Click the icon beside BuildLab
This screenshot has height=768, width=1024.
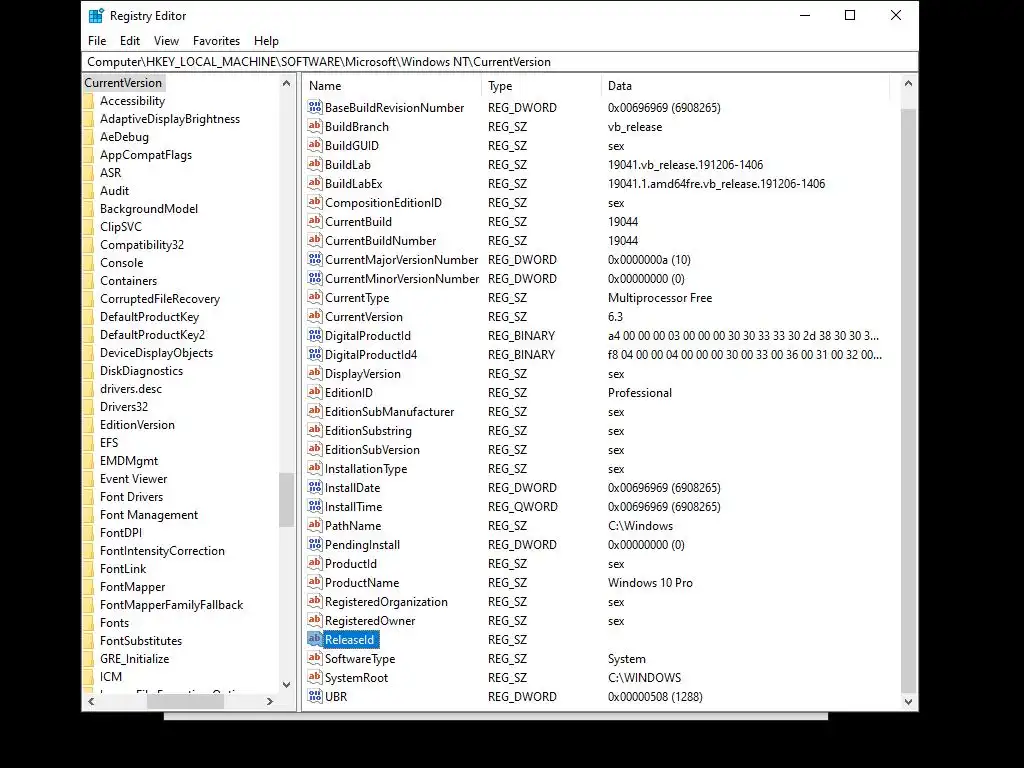click(315, 164)
